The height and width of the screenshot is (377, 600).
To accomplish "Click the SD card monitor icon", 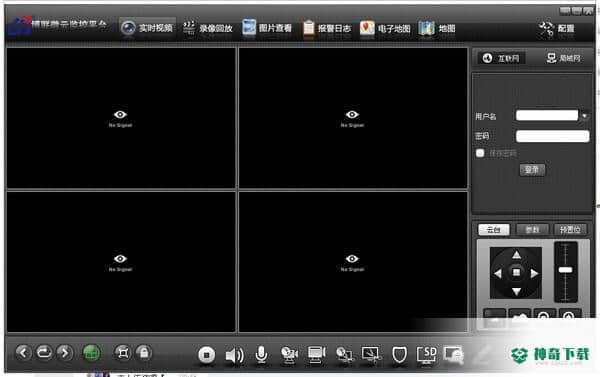I will (427, 355).
